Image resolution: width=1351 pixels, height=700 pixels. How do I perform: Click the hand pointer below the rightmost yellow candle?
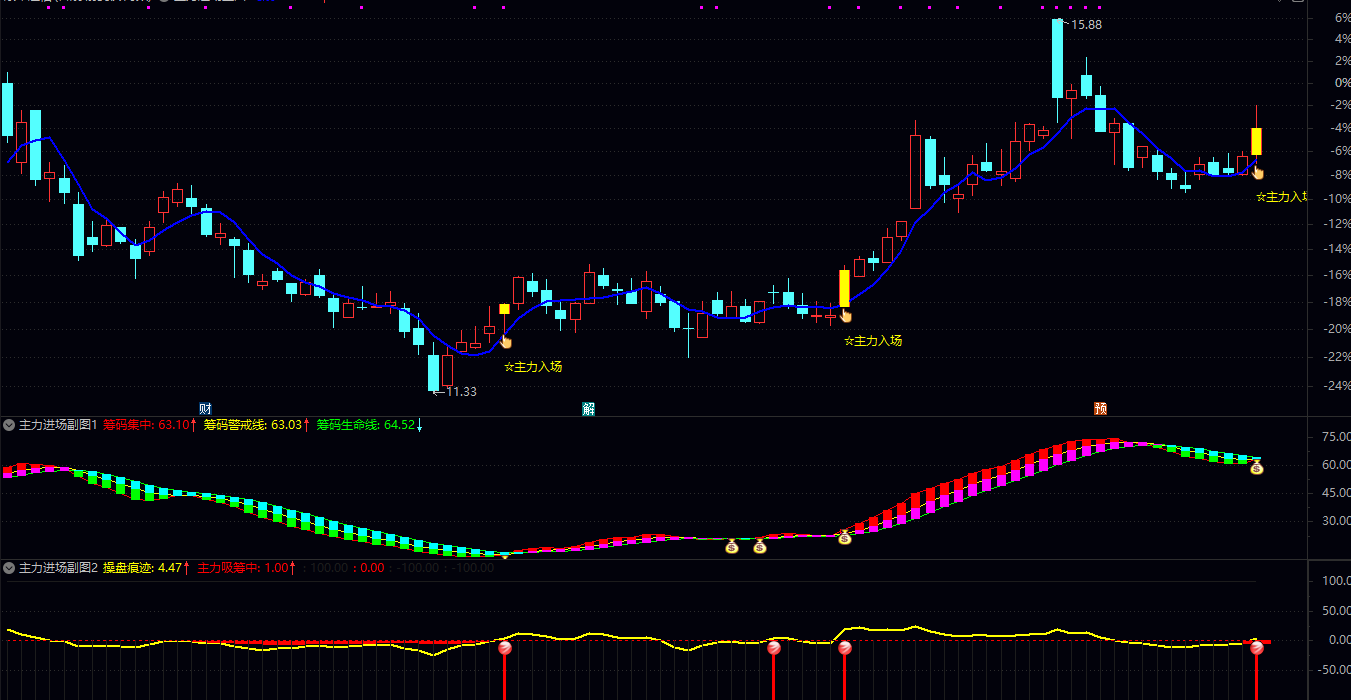click(1257, 172)
